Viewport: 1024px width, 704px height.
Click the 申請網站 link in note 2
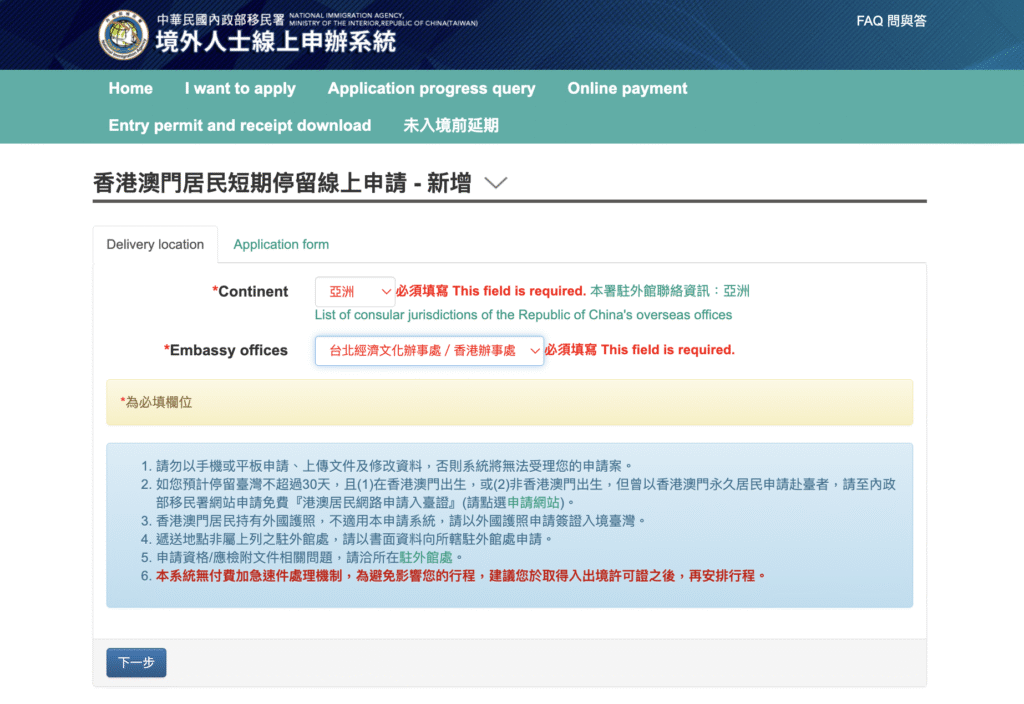click(x=527, y=502)
